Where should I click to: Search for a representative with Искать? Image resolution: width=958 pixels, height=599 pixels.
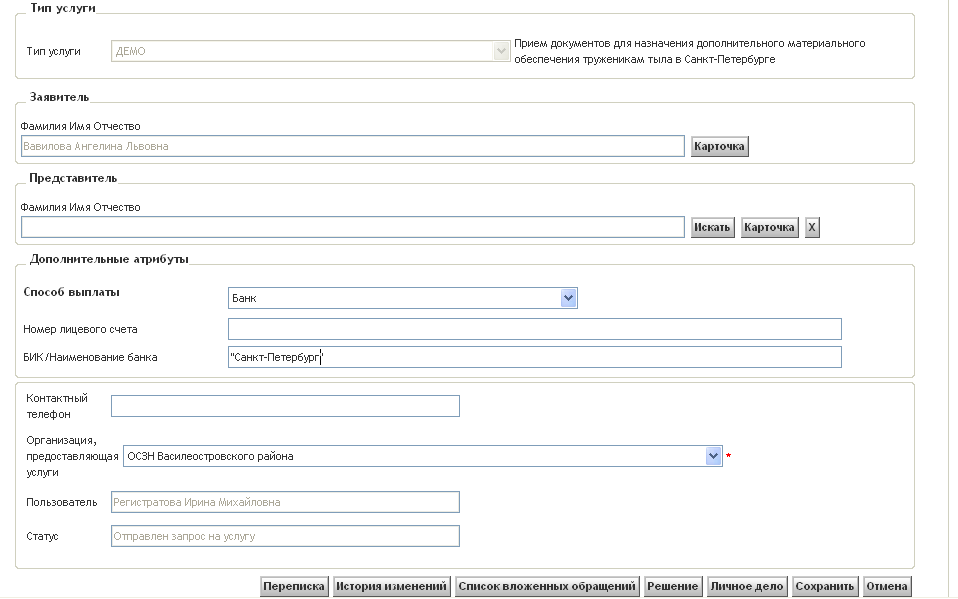click(x=712, y=227)
